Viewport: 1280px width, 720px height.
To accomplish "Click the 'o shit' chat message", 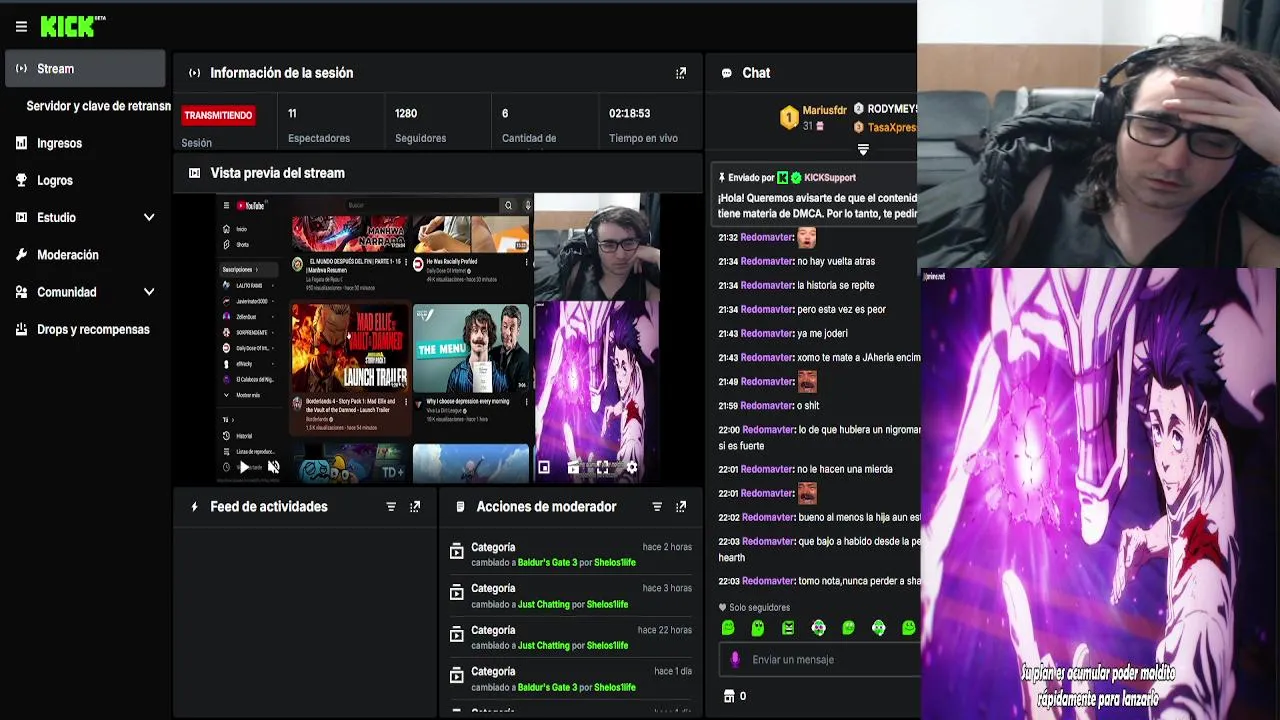I will (x=808, y=406).
